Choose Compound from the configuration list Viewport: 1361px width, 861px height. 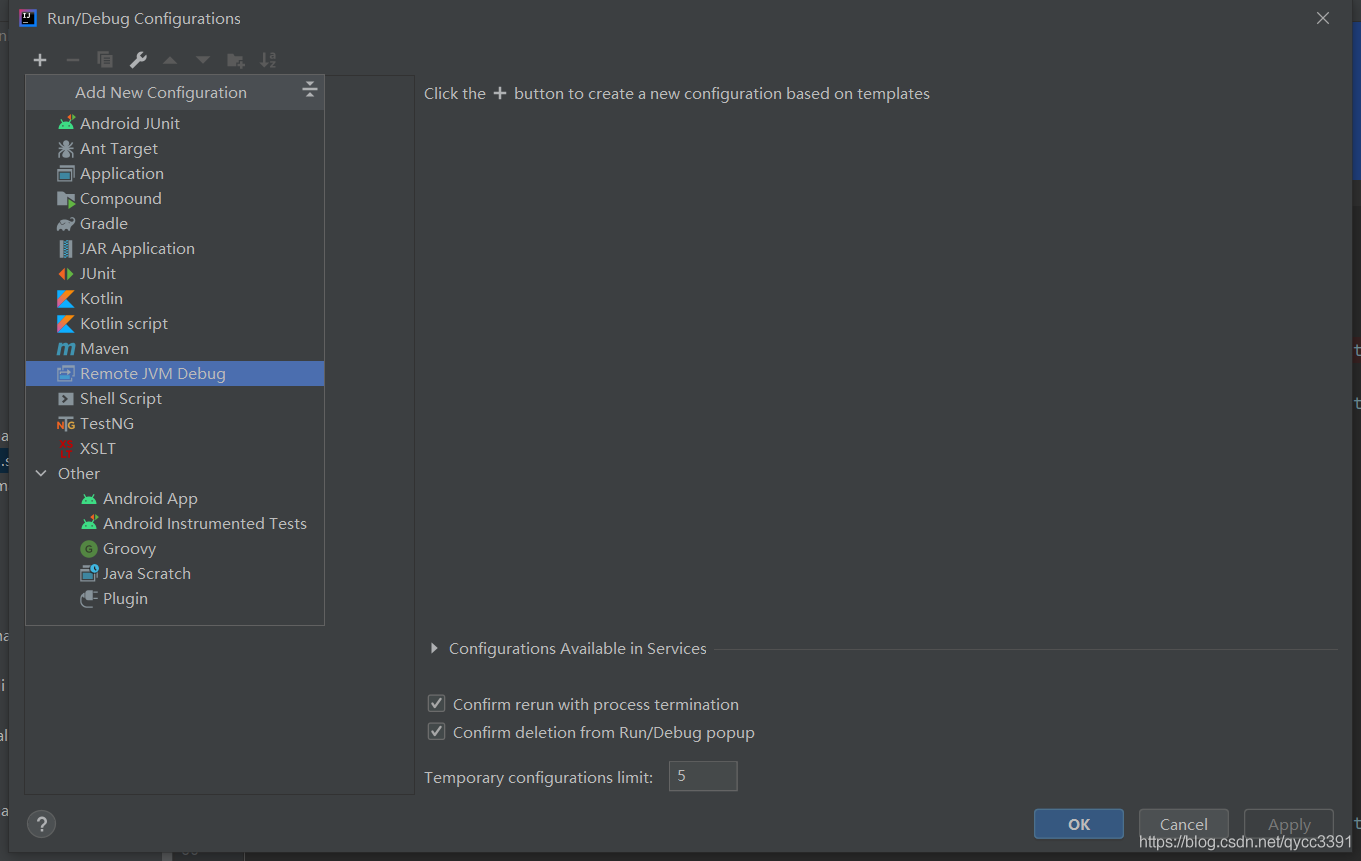point(175,198)
